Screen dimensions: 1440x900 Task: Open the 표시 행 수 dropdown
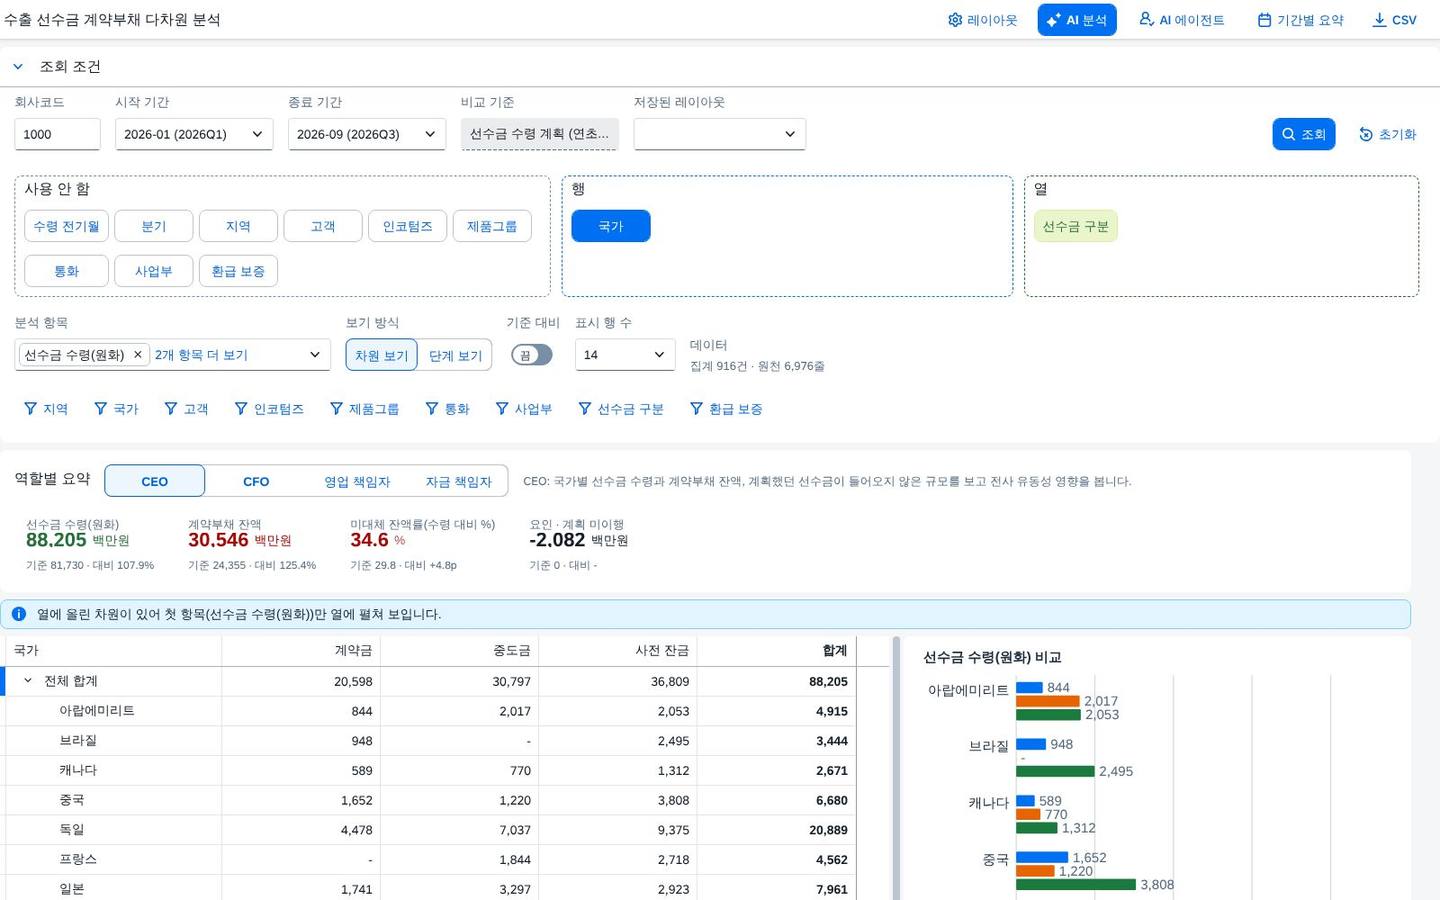click(x=625, y=355)
